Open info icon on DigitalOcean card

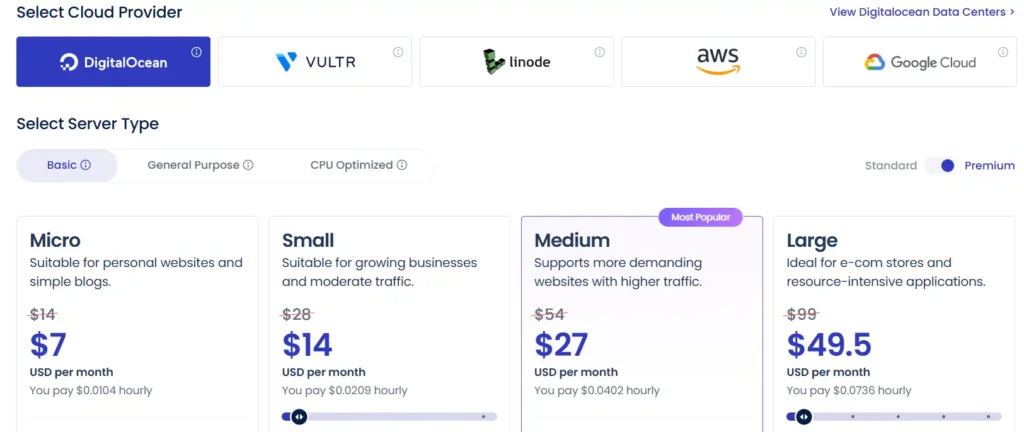196,52
